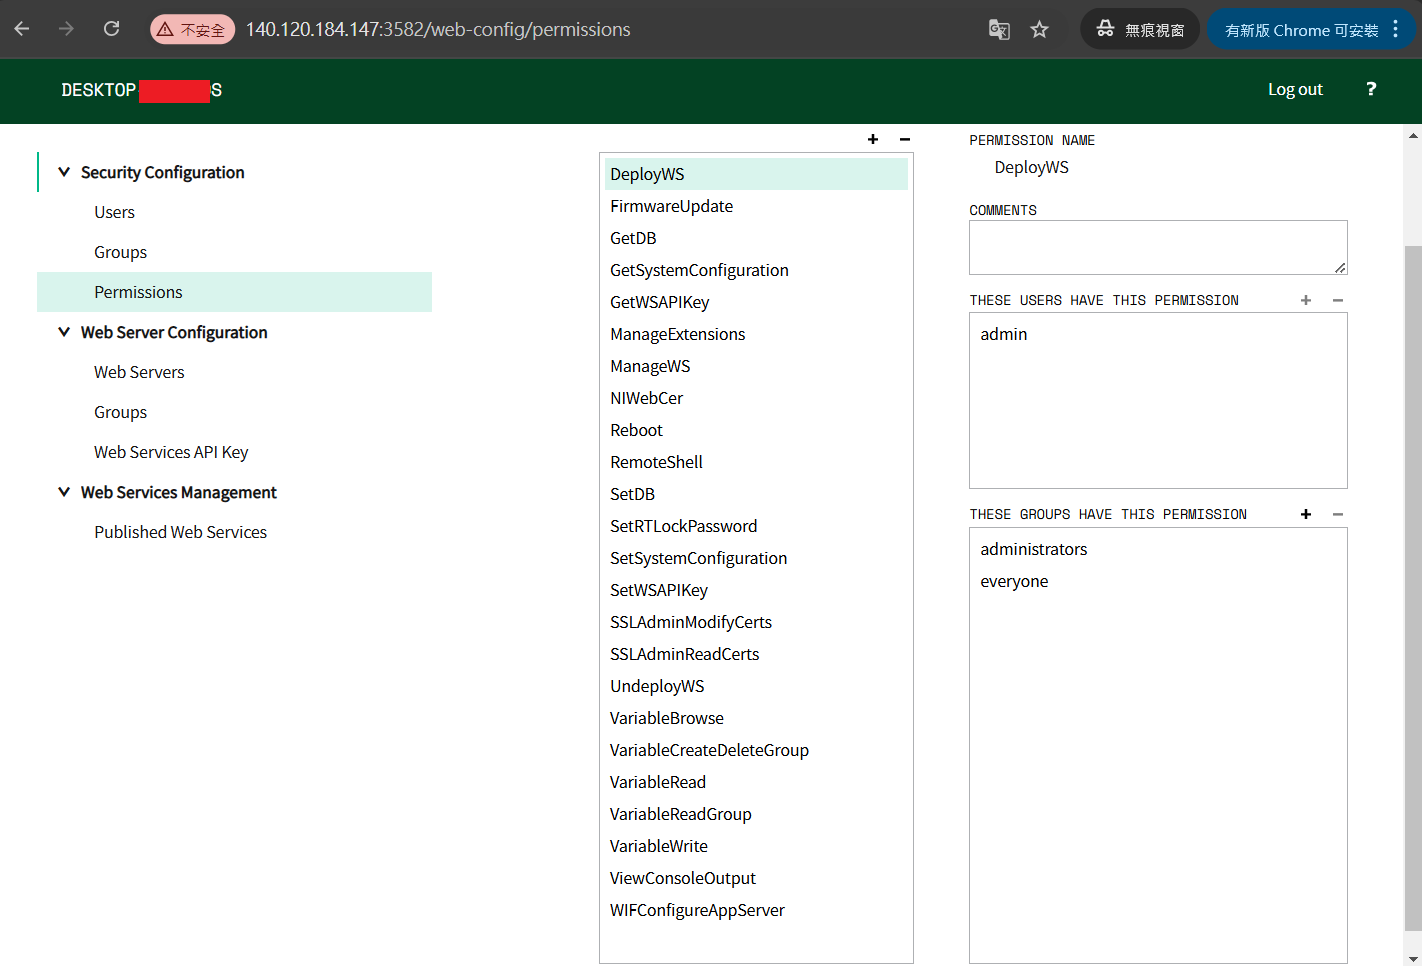
Task: Select the NIWebCer permission
Action: (756, 398)
